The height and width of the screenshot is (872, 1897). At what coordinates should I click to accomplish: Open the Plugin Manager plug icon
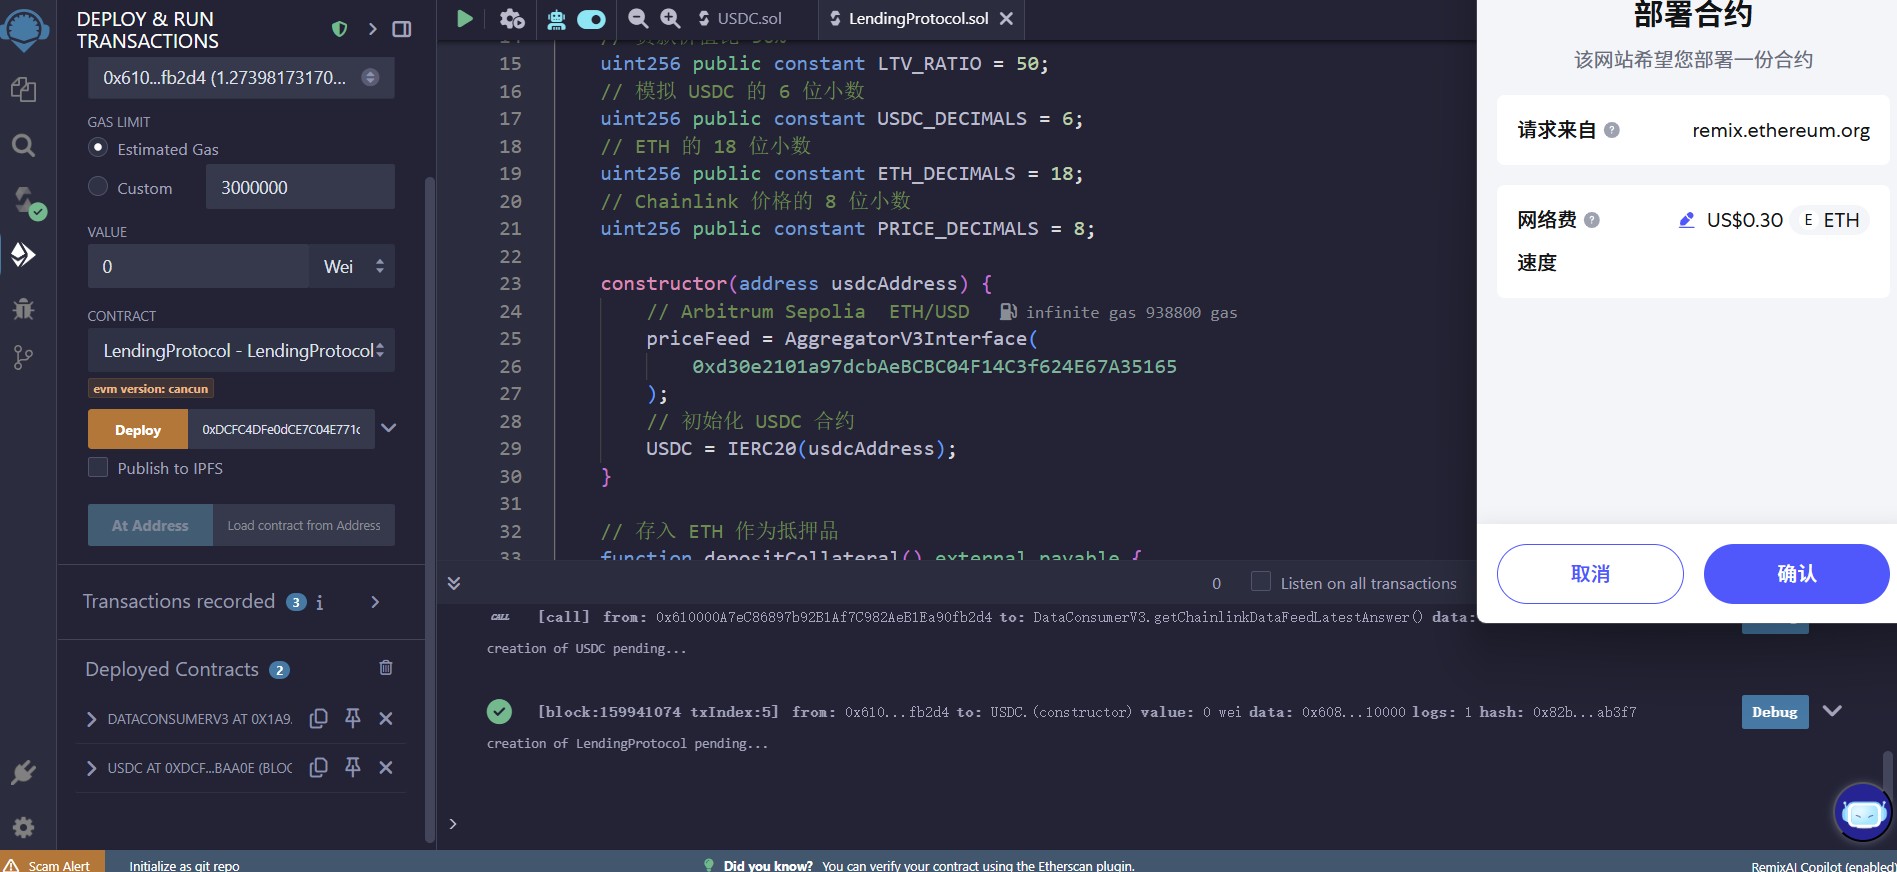23,772
